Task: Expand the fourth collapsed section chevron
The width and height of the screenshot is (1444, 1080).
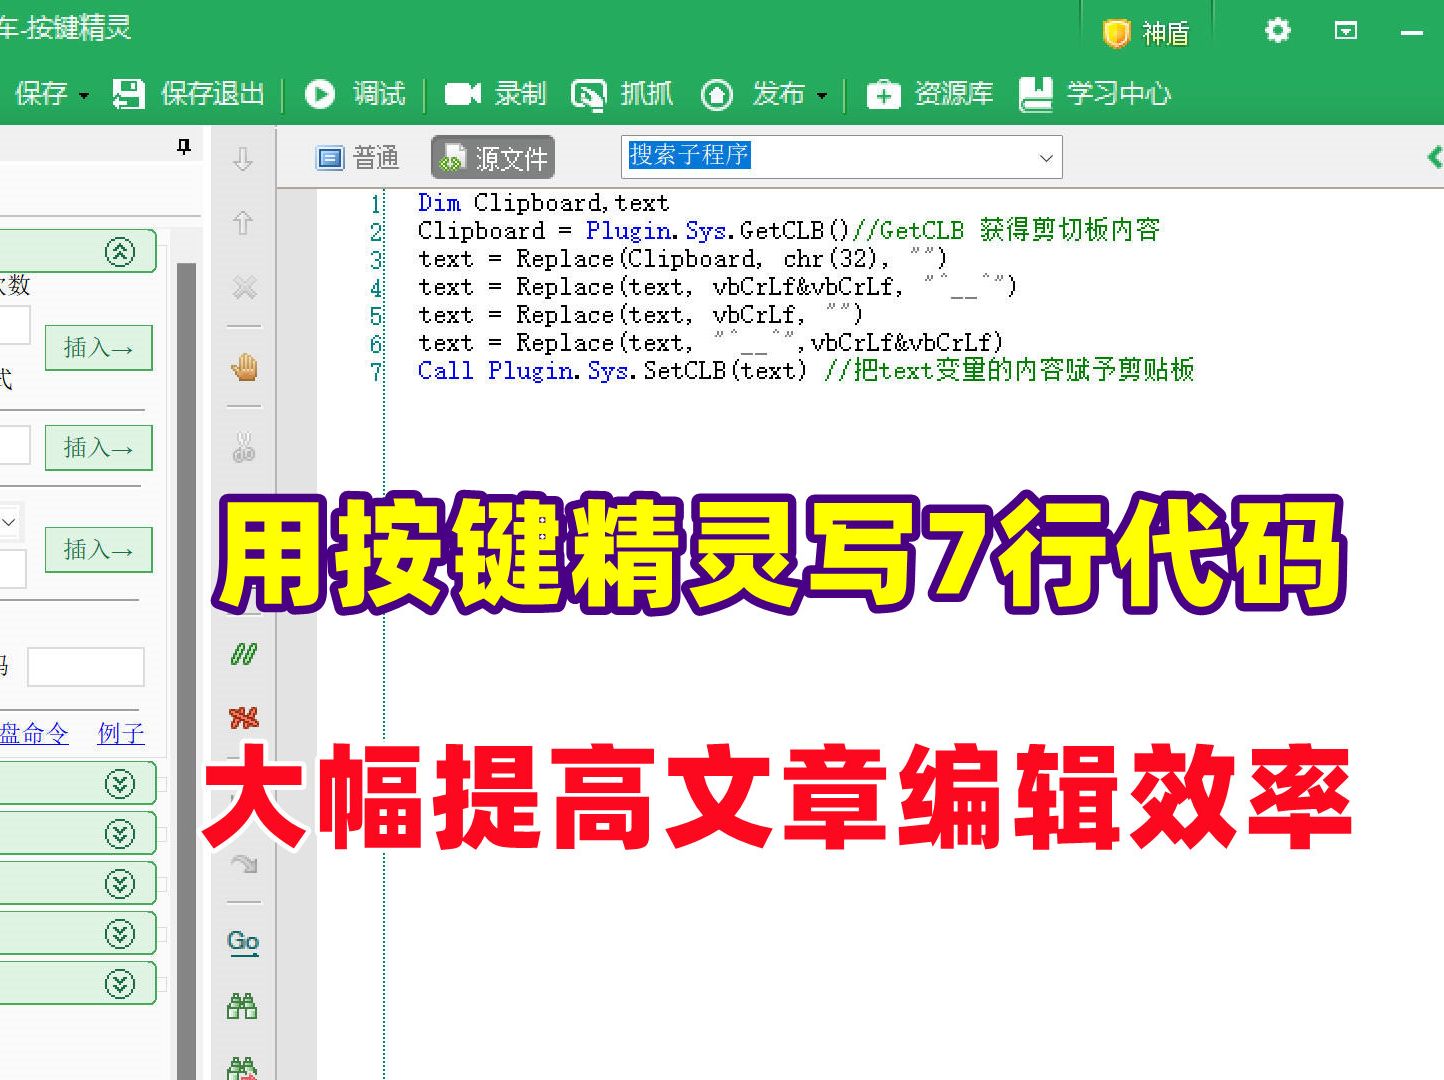Action: 120,933
